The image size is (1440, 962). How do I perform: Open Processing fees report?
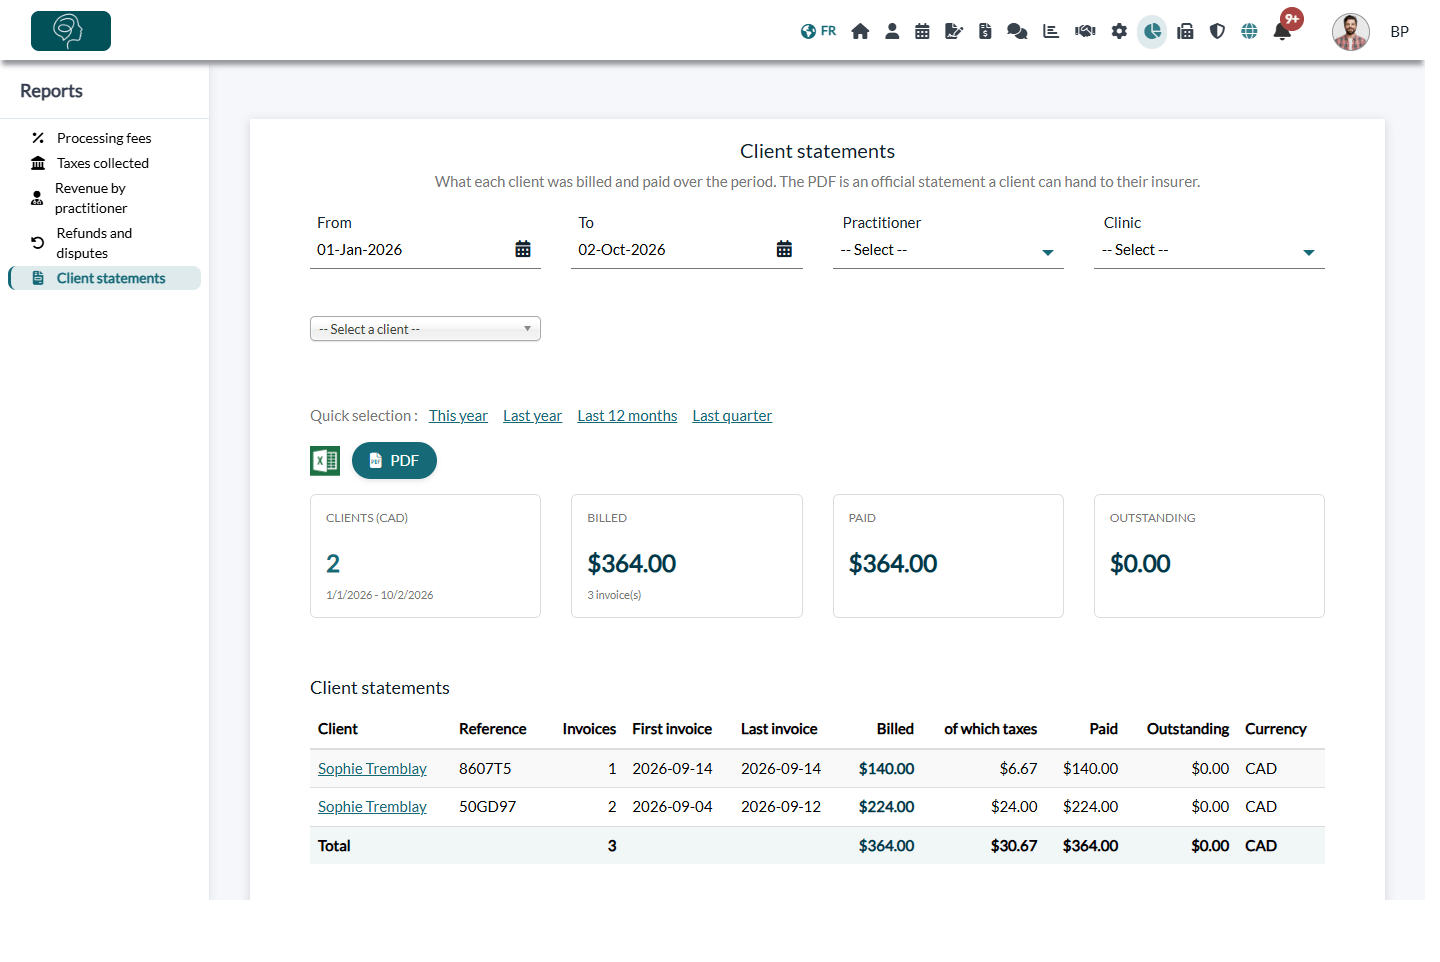104,138
